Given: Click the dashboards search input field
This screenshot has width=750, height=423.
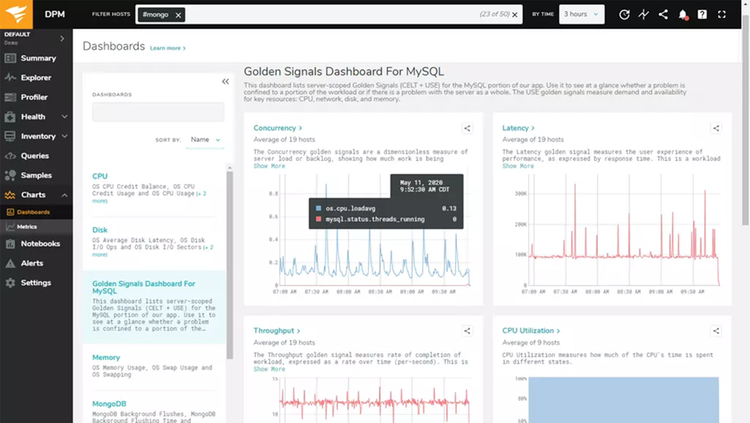Looking at the screenshot, I should (x=158, y=112).
